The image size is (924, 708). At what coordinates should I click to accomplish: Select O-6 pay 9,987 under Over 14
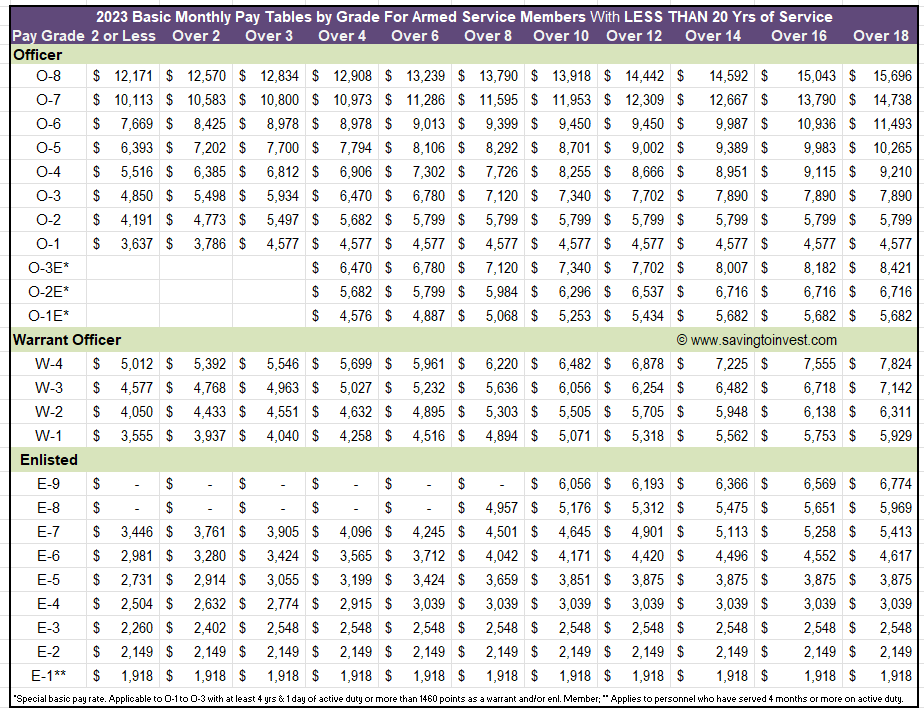pyautogui.click(x=732, y=124)
